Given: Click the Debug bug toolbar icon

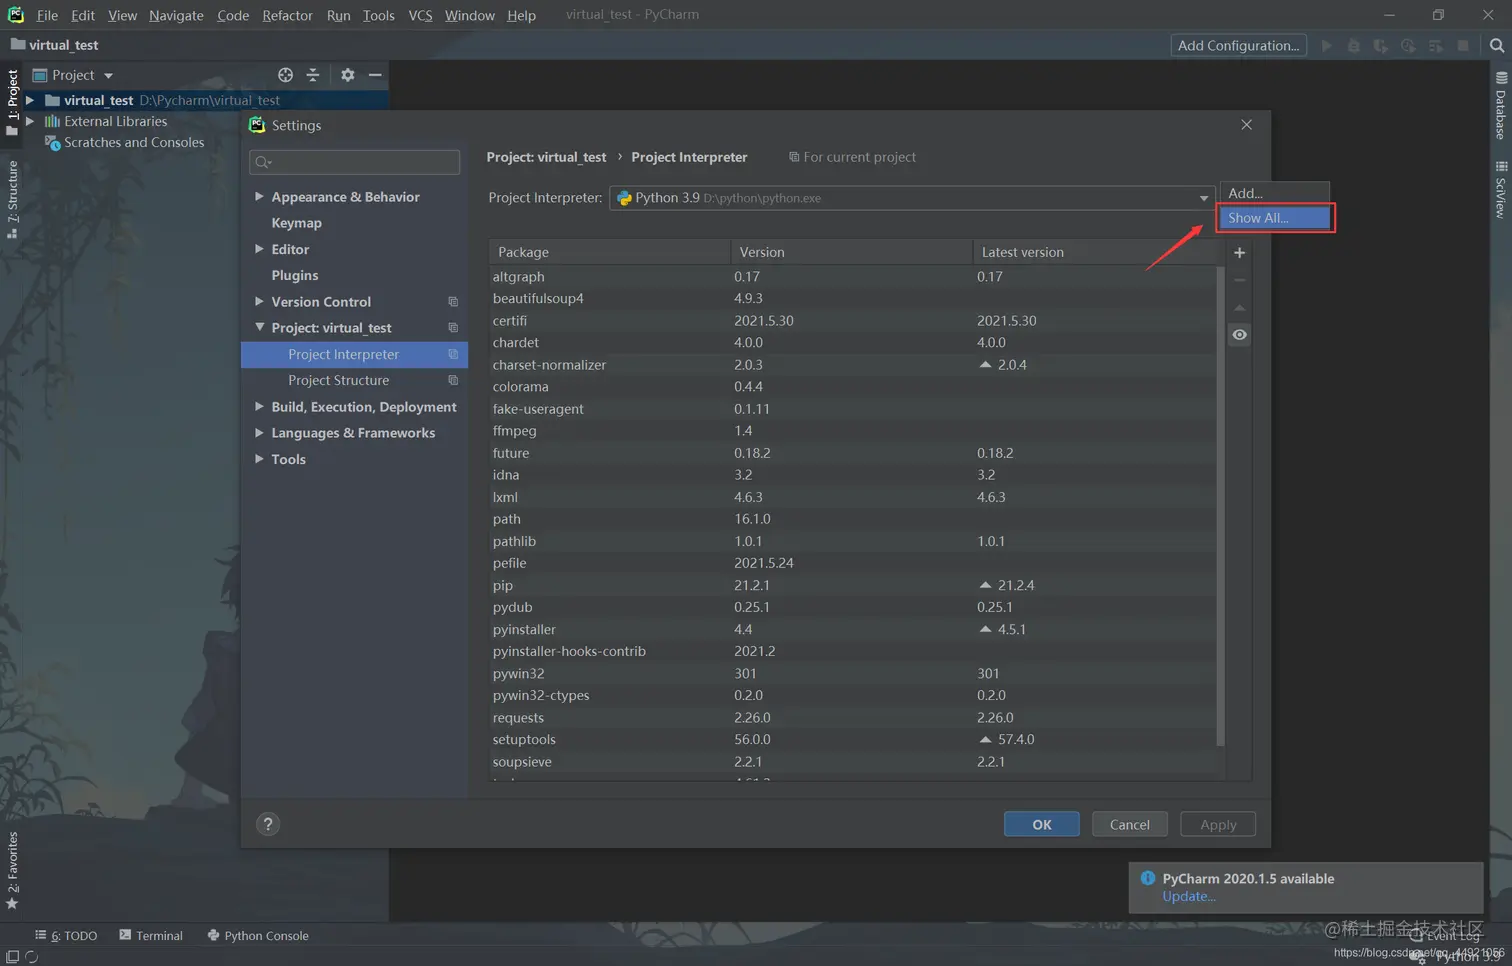Looking at the screenshot, I should [x=1354, y=45].
